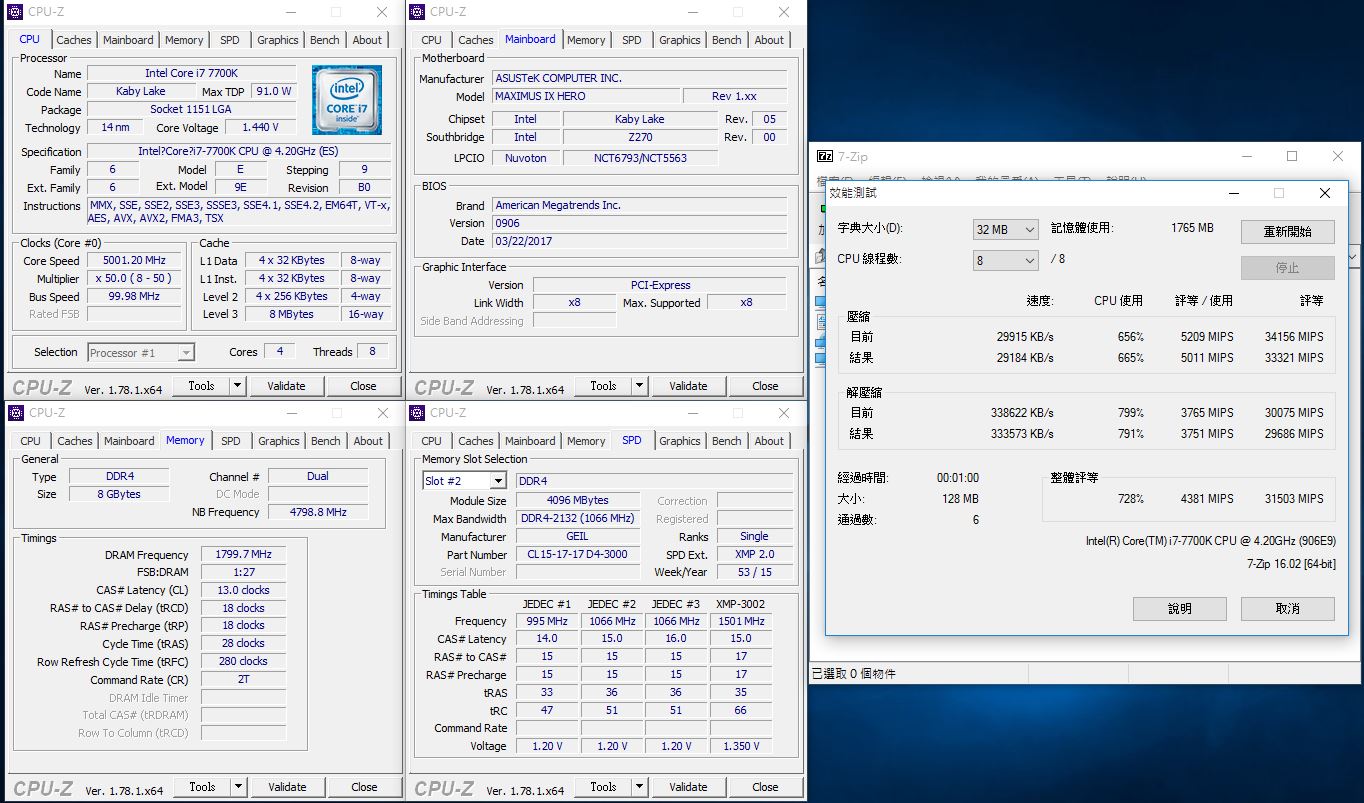Click the 停止 stop button in 7-Zip benchmark
This screenshot has height=803, width=1364.
1288,268
